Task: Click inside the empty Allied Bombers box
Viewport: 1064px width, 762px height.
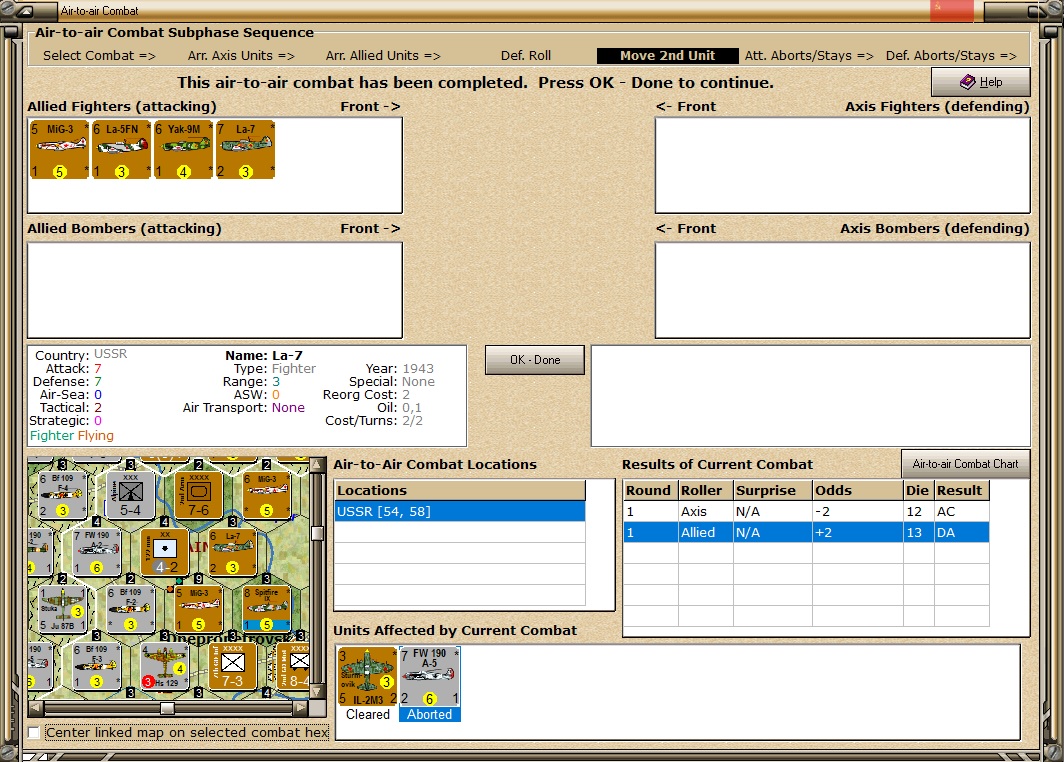Action: (215, 290)
